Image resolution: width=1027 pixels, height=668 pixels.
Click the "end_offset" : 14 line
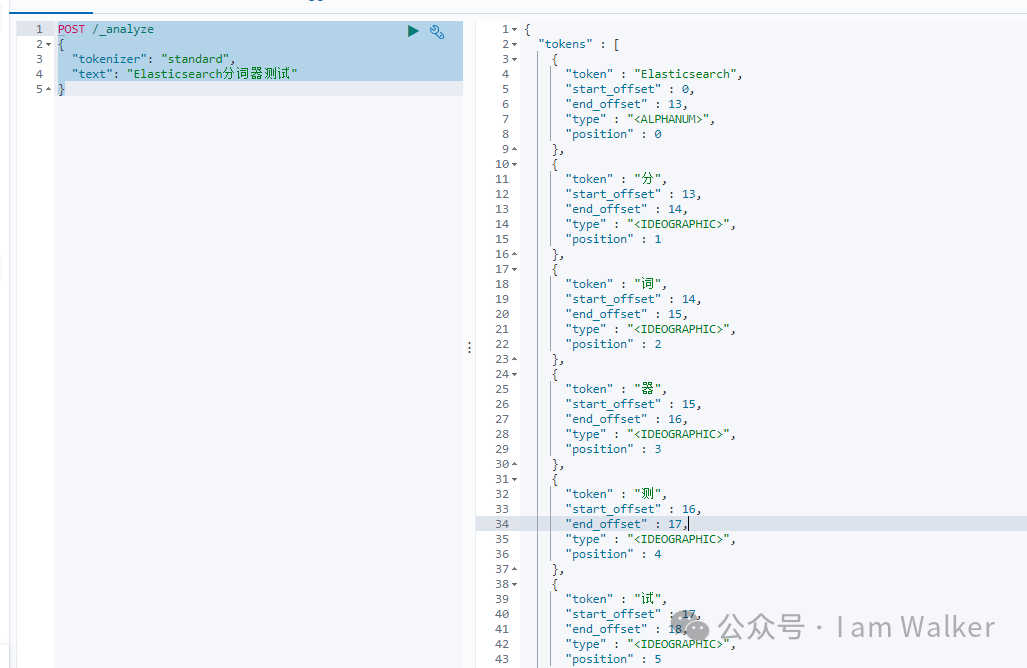(627, 209)
